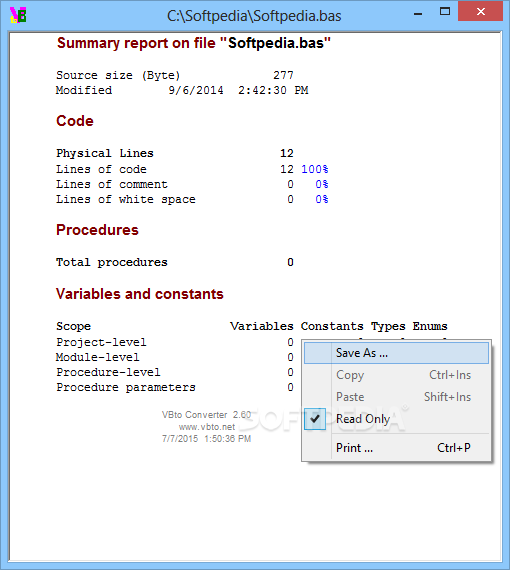510x570 pixels.
Task: Minimize the Softpedia.bas window
Action: 418,14
